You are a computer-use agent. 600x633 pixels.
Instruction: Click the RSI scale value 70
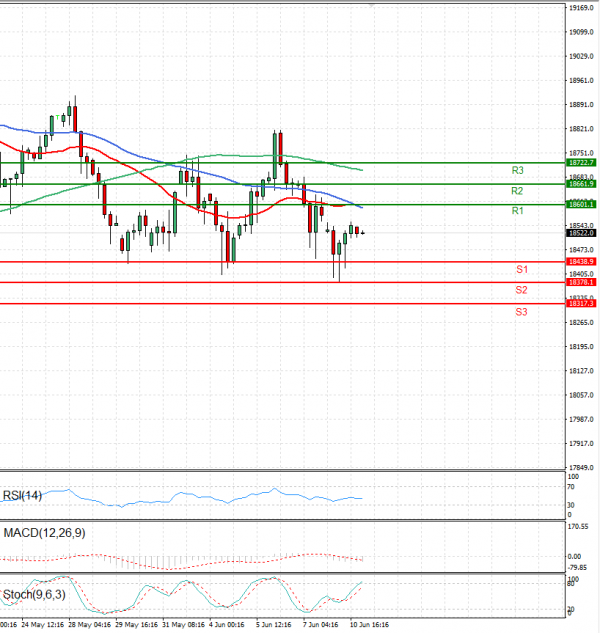coord(571,487)
